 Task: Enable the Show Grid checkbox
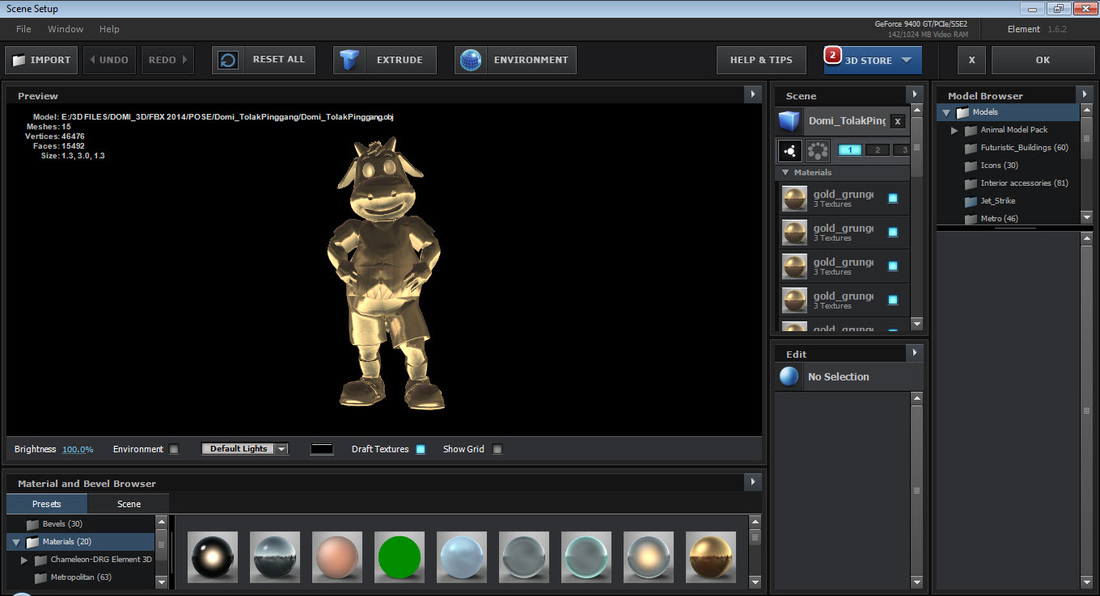(x=497, y=449)
